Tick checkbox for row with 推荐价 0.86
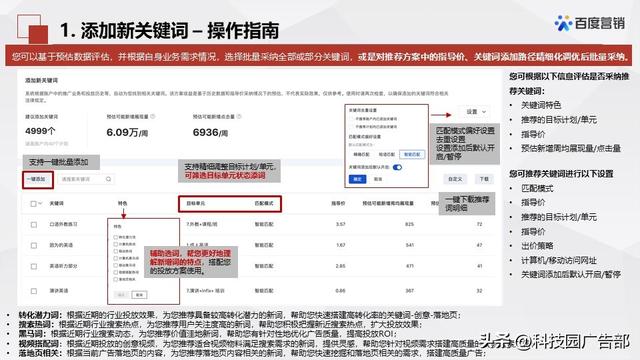 [x=34, y=291]
